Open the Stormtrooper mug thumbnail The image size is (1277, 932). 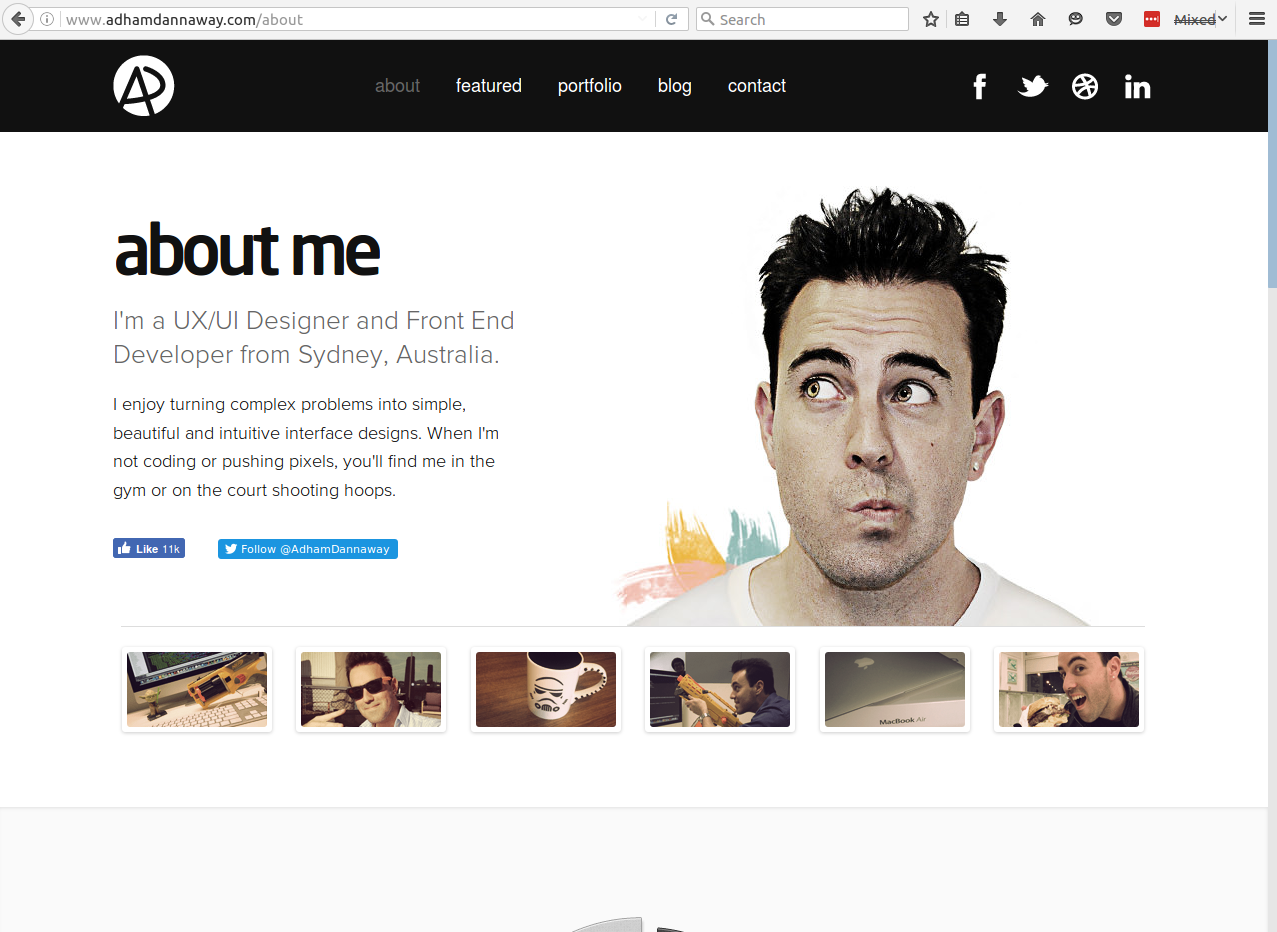pos(546,690)
